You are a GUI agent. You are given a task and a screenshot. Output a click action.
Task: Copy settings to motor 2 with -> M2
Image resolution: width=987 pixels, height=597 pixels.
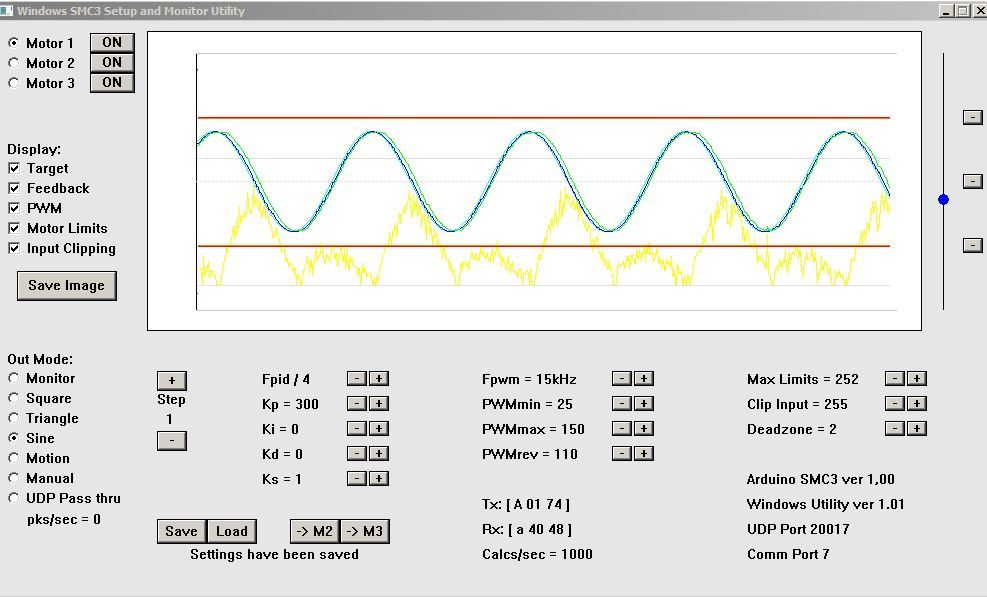click(x=313, y=531)
